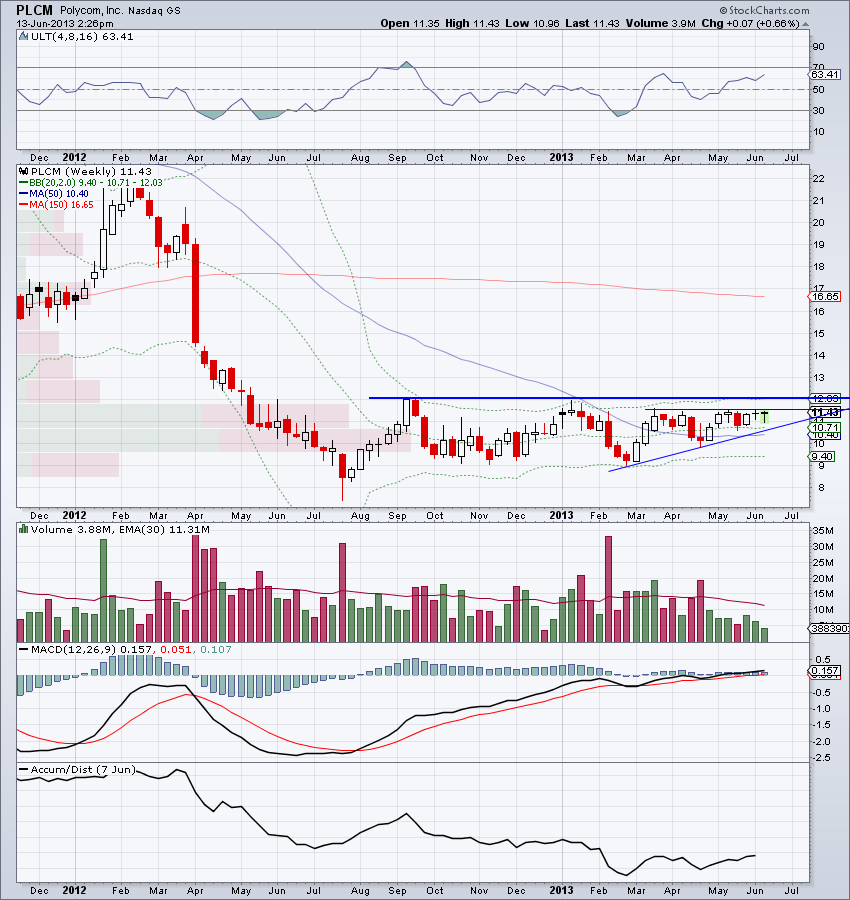The width and height of the screenshot is (850, 900).
Task: Click the bold 2013 label under the price chart
Action: click(561, 515)
